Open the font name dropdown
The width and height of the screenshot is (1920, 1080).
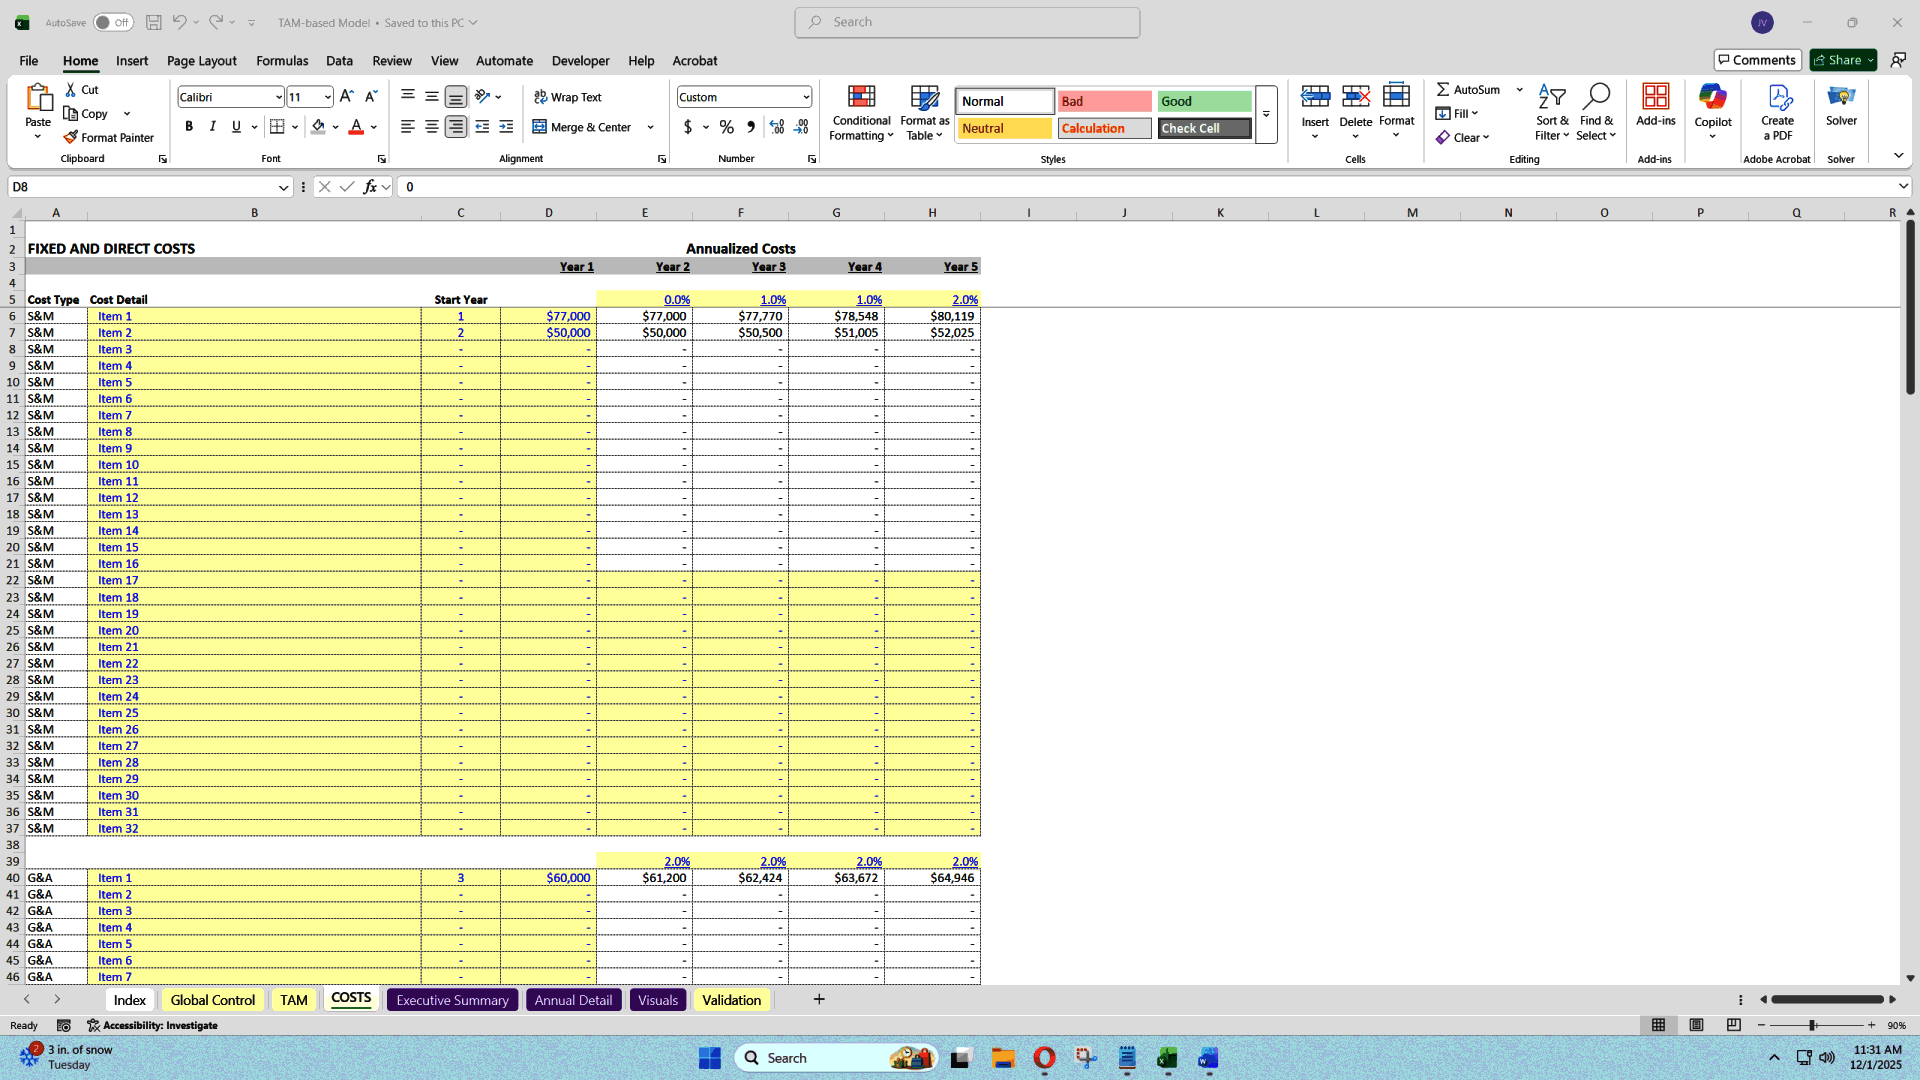click(x=279, y=96)
